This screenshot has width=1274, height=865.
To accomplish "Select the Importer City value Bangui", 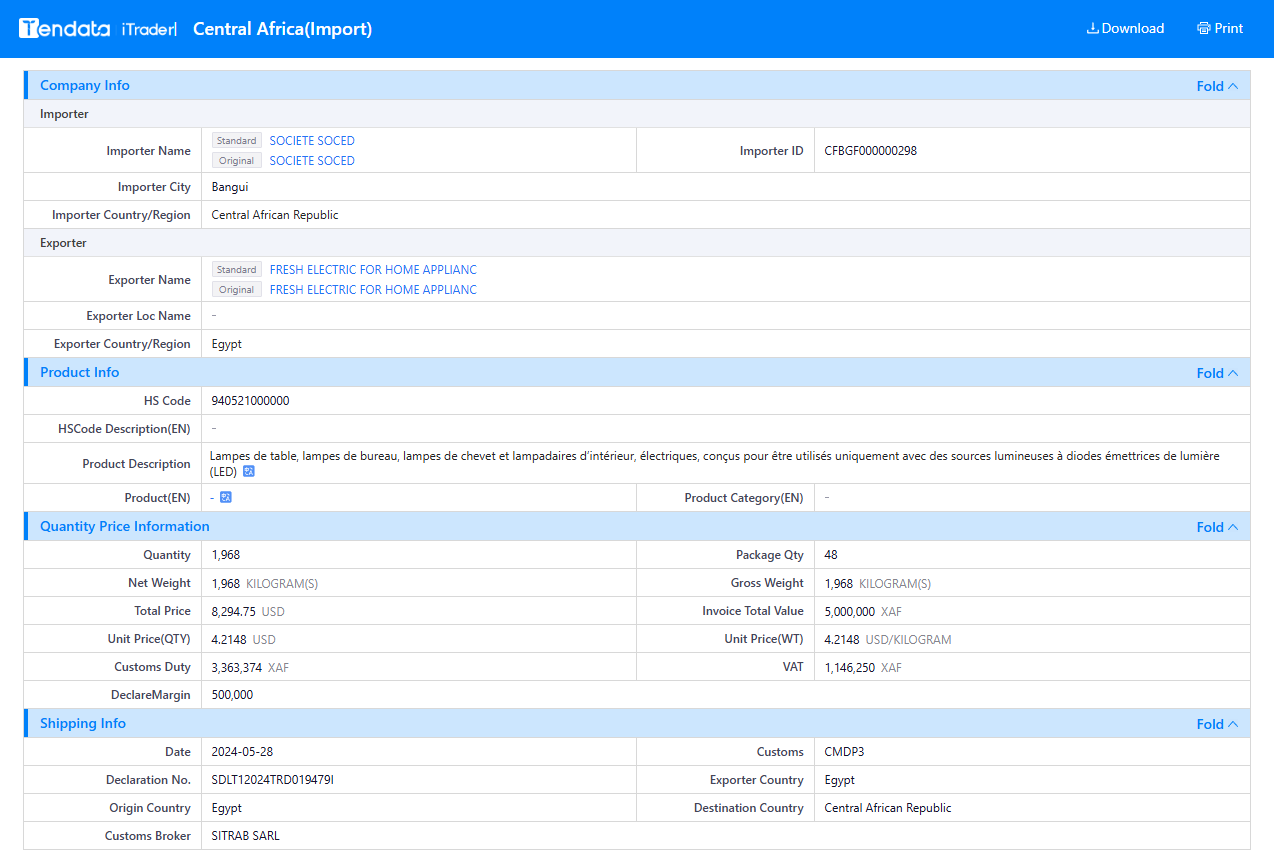I will (x=230, y=187).
